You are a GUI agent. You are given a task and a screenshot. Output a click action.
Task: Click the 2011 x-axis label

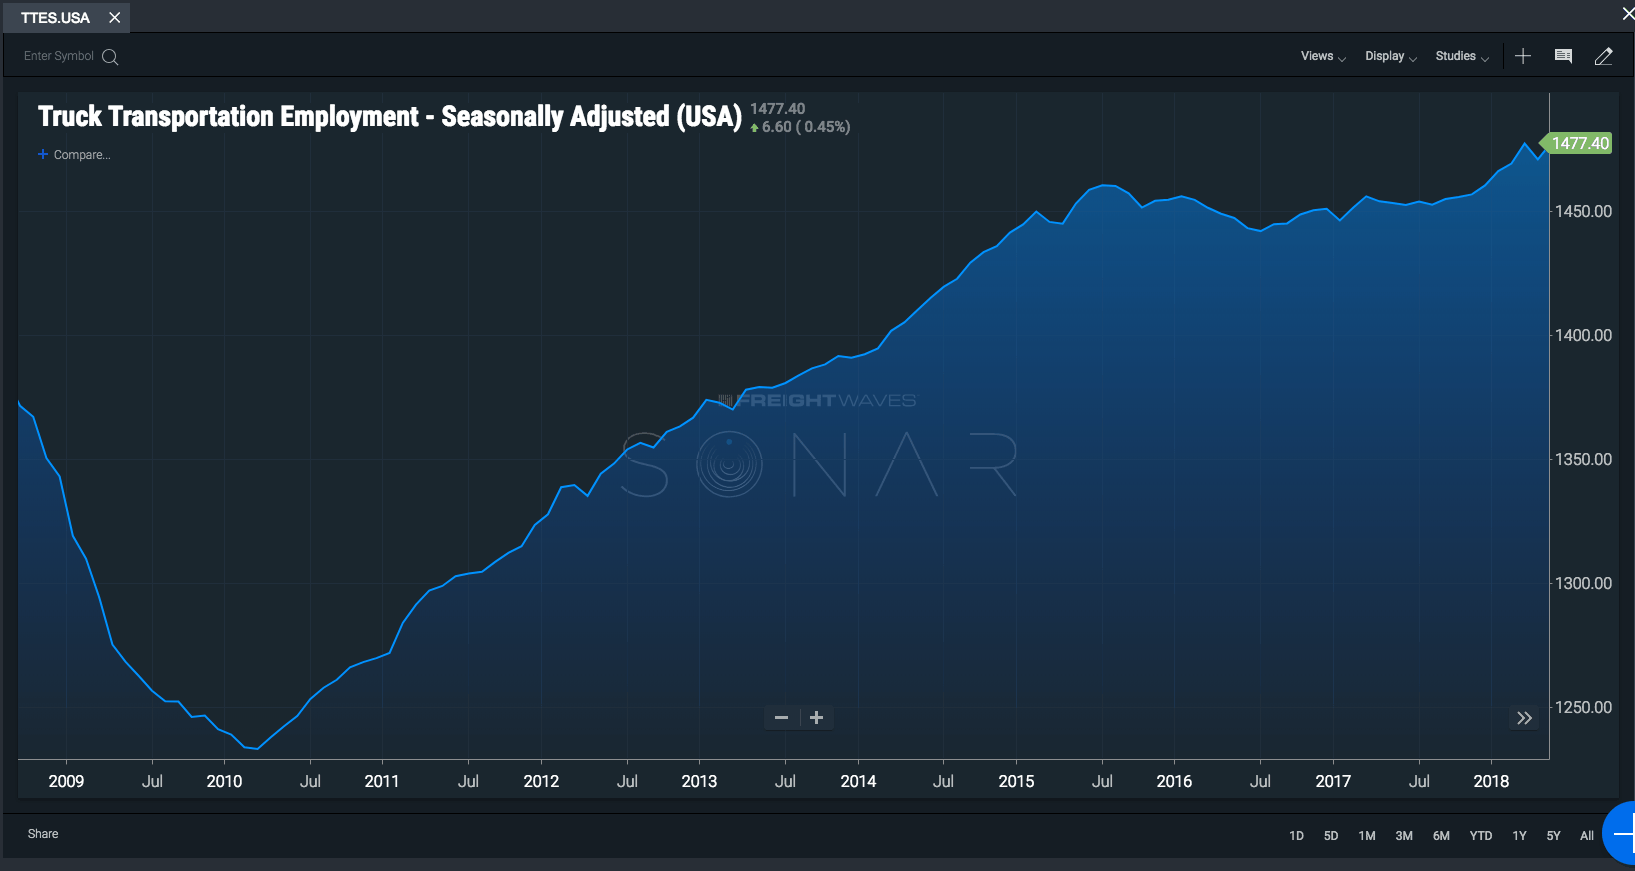[x=382, y=781]
